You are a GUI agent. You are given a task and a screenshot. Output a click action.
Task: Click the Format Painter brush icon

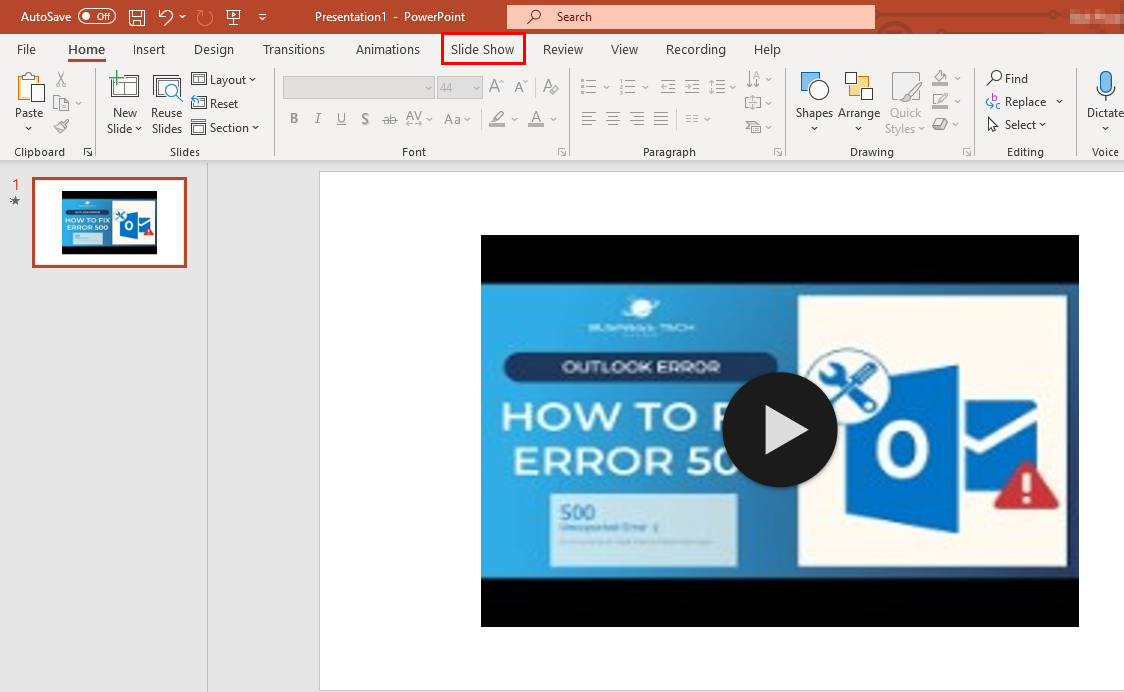tap(62, 127)
